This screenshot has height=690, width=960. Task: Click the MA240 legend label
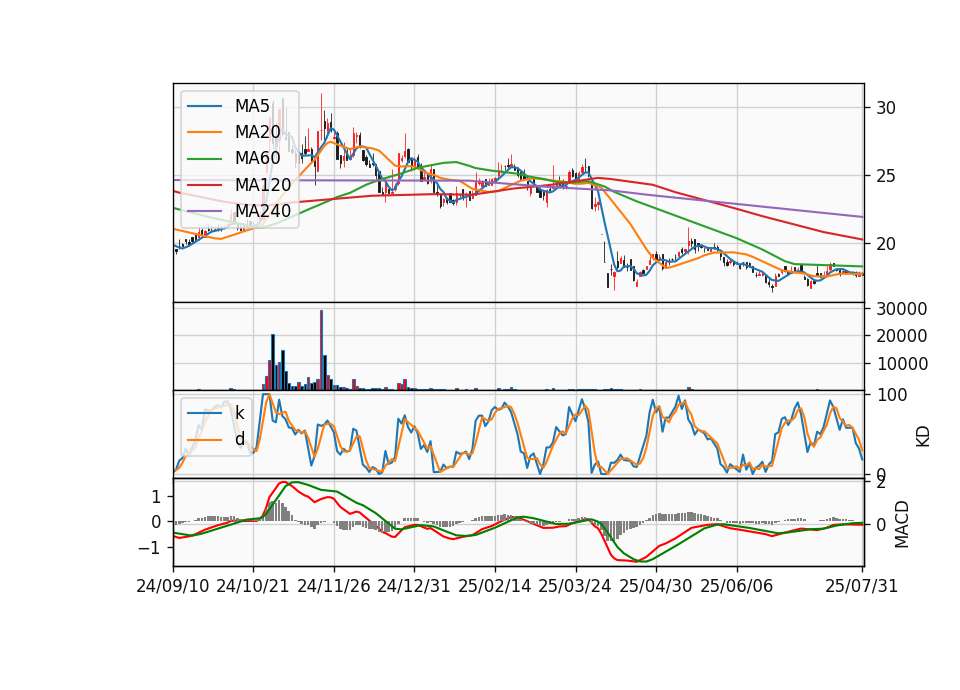[x=263, y=211]
